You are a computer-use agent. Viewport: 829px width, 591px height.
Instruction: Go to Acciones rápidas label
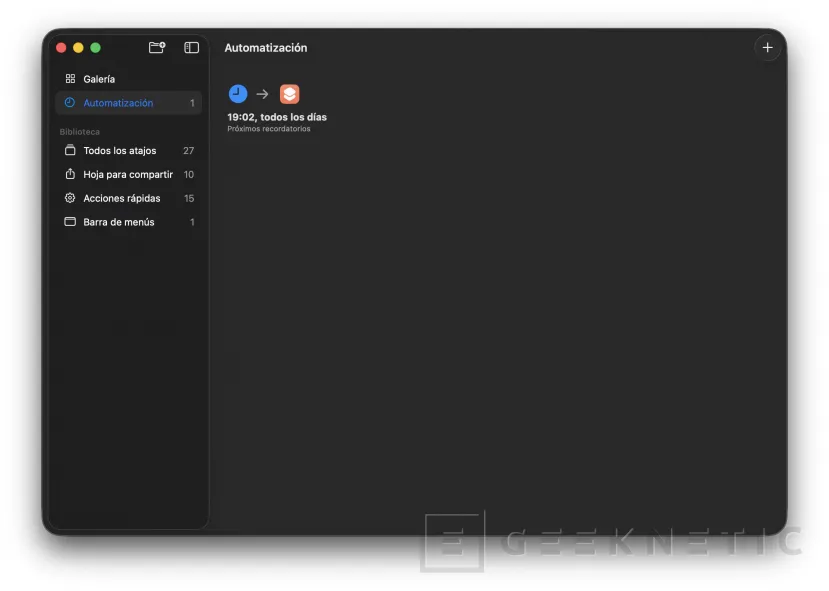pos(122,198)
